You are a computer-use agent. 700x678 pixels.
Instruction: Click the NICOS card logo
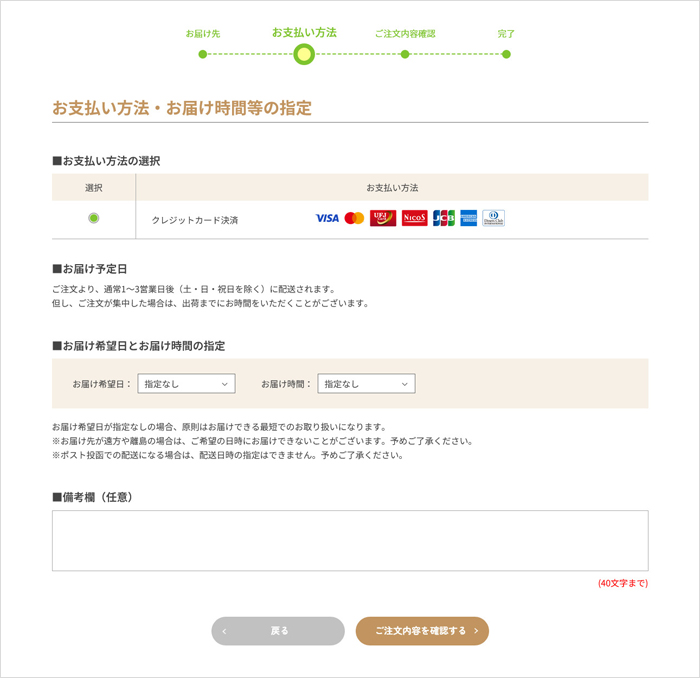pyautogui.click(x=414, y=218)
